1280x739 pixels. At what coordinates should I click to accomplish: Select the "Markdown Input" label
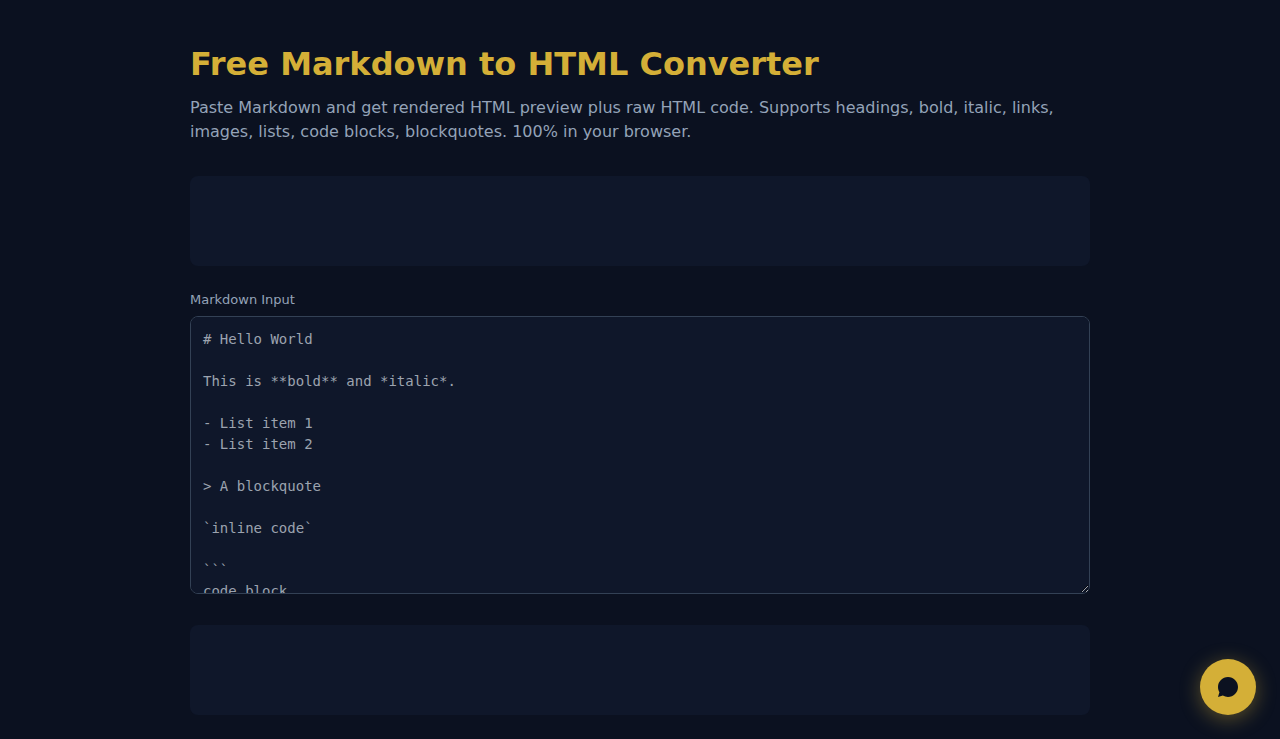[x=242, y=300]
